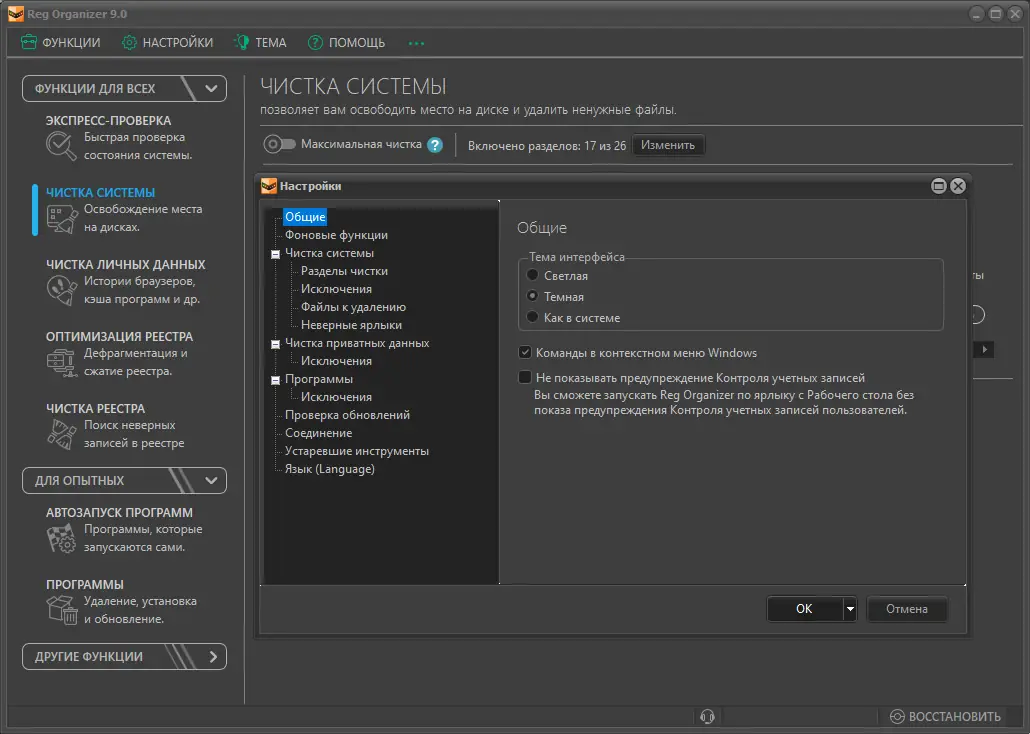Image resolution: width=1030 pixels, height=734 pixels.
Task: Click the Registry Optimization icon
Action: (62, 363)
